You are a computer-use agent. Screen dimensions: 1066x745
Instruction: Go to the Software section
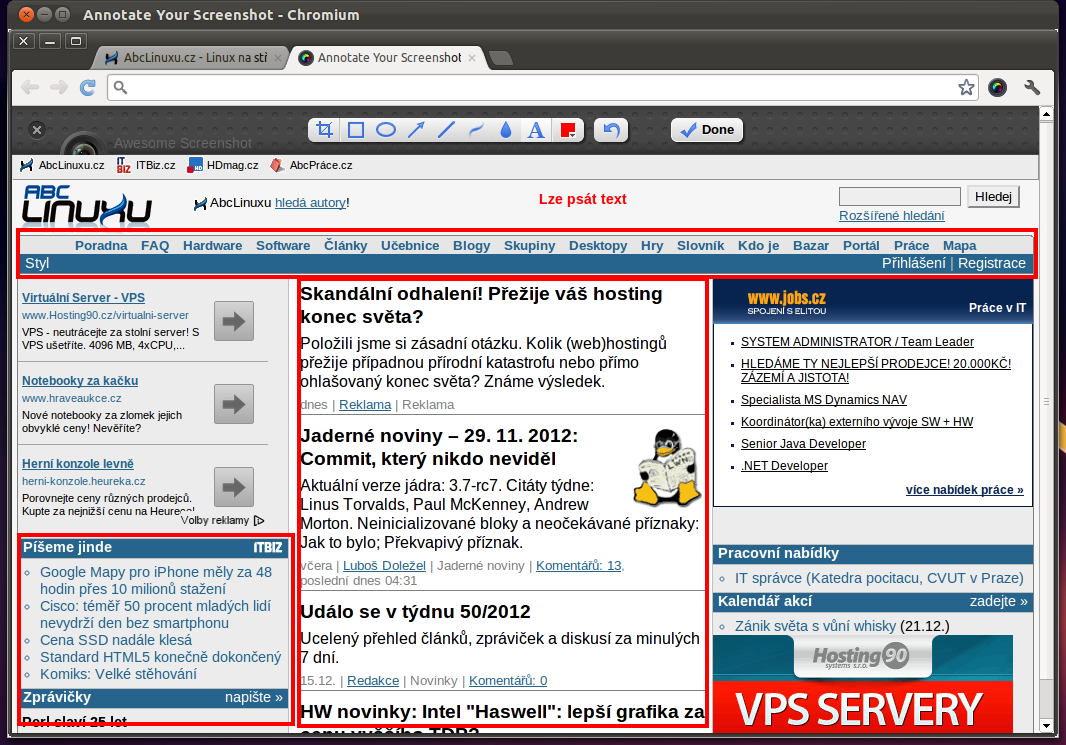(283, 245)
